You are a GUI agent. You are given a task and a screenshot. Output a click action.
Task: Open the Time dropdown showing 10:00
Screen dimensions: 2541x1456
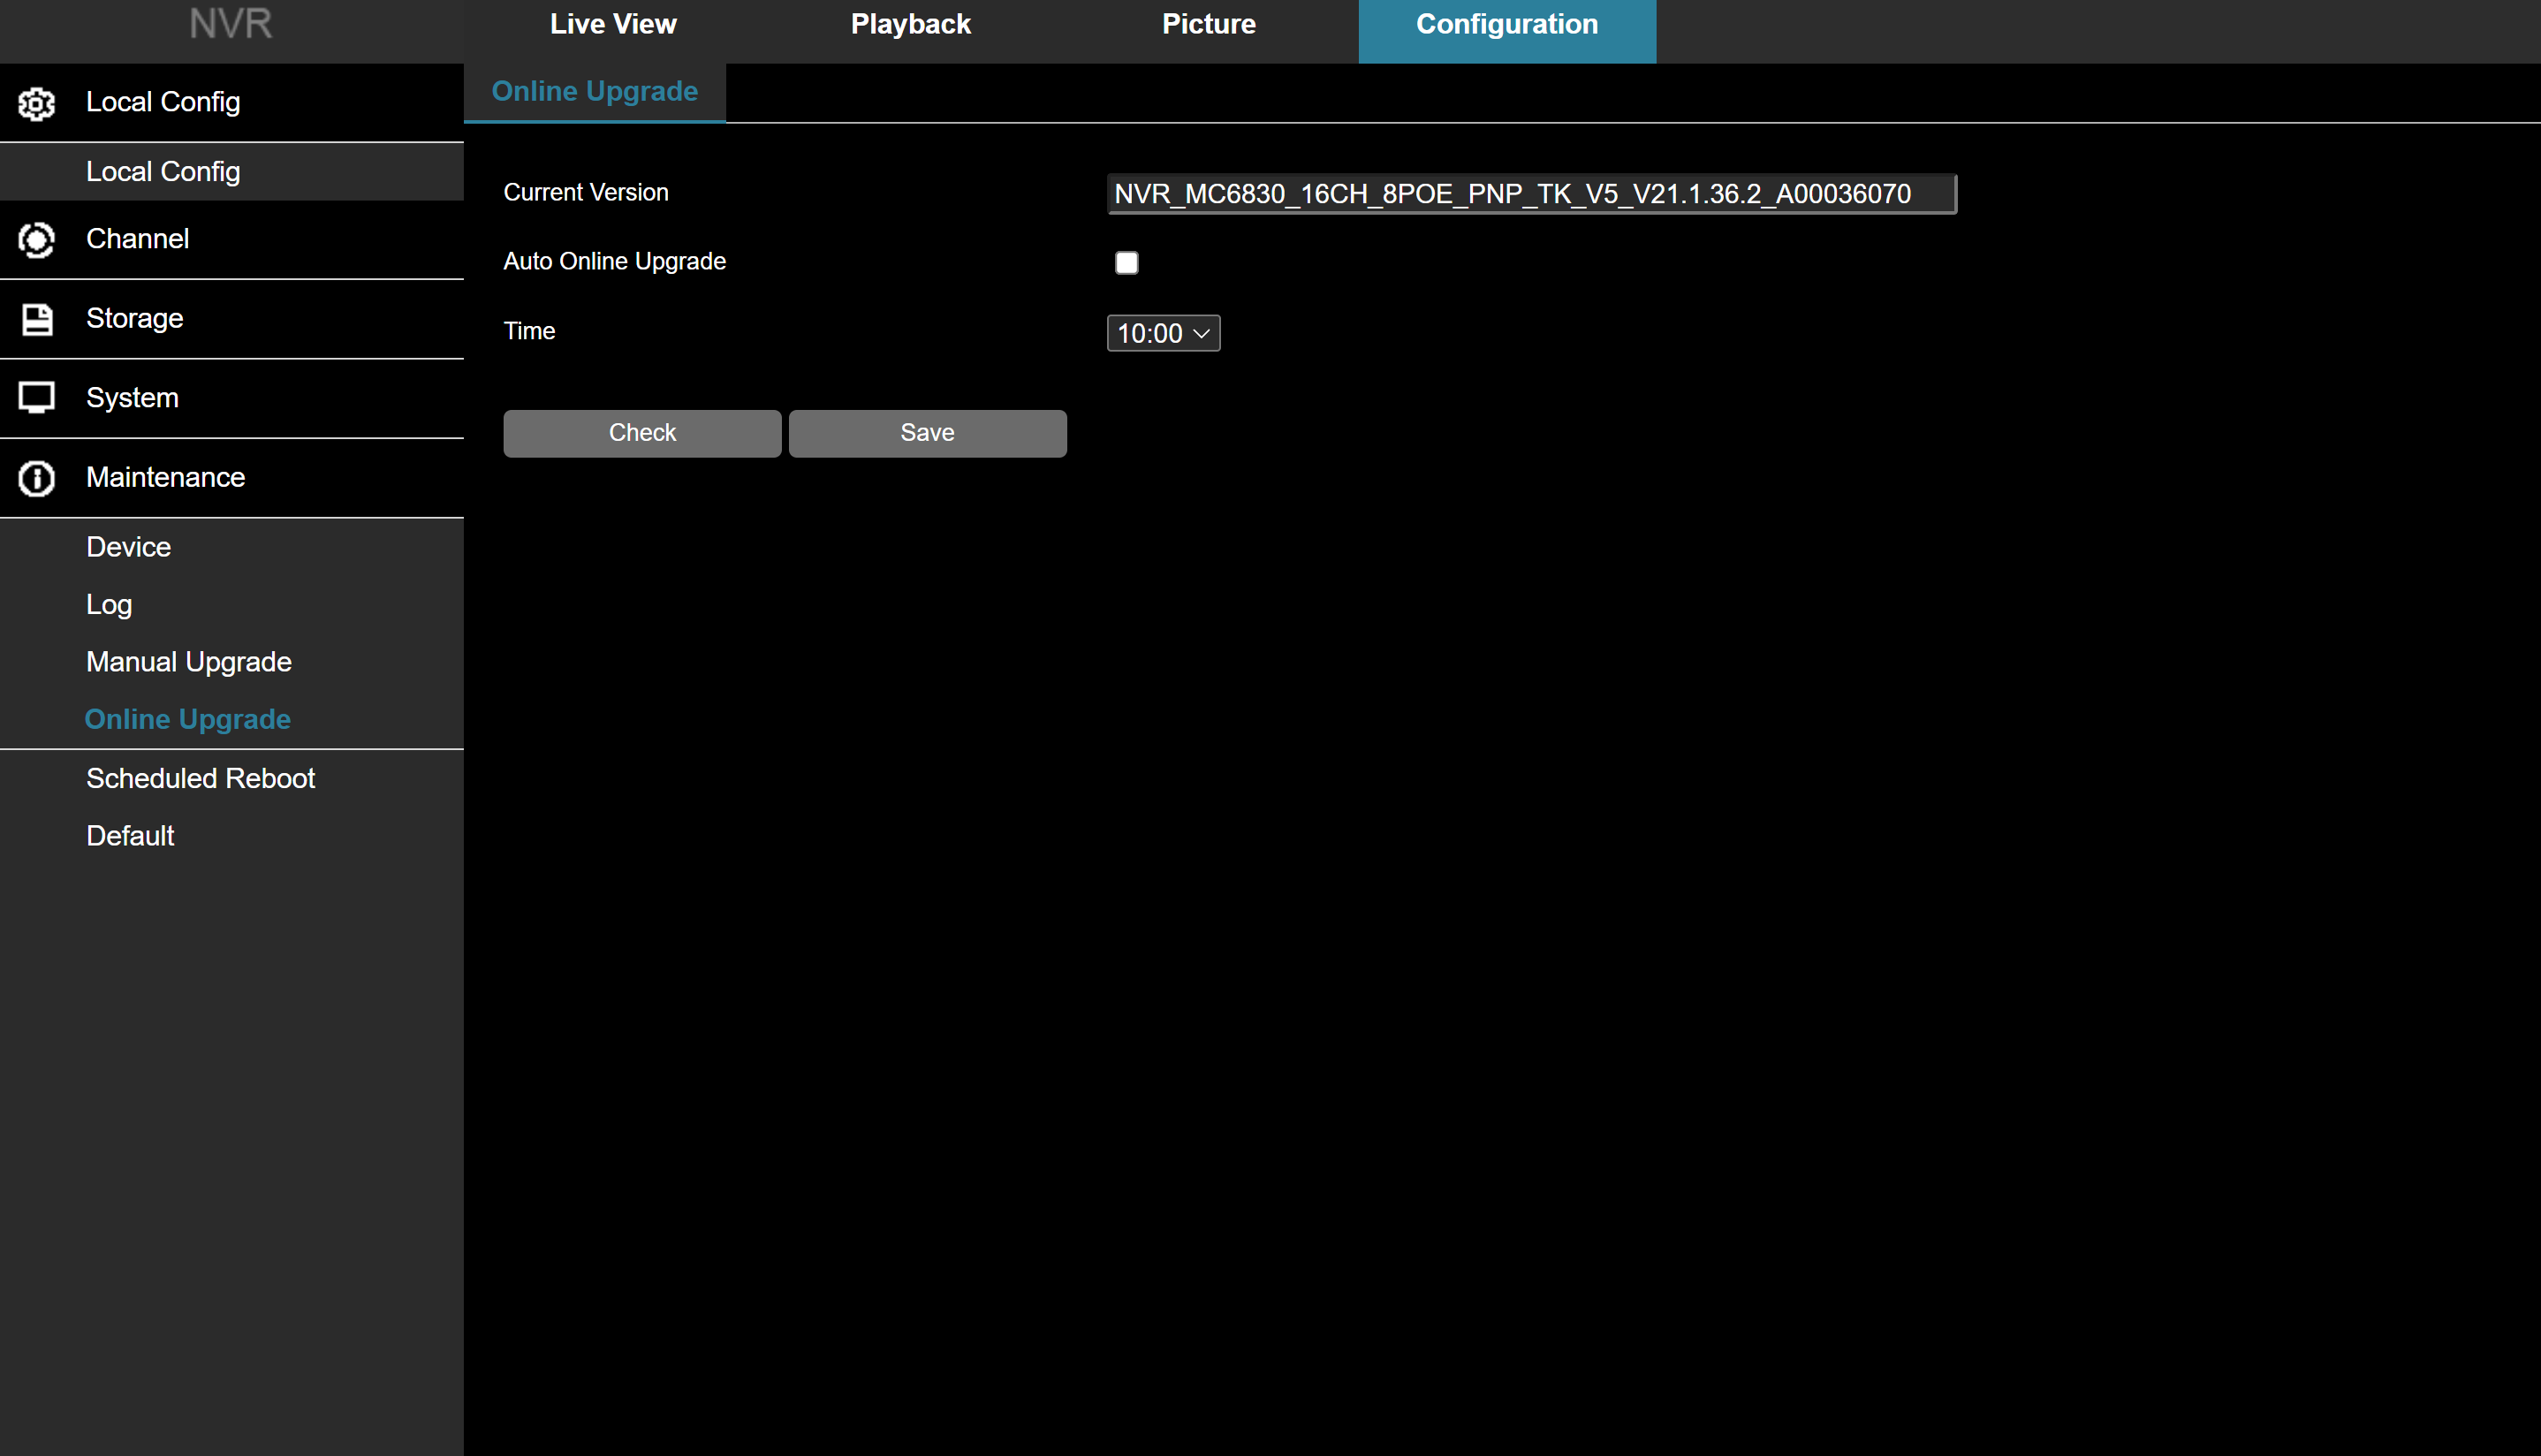pos(1163,333)
